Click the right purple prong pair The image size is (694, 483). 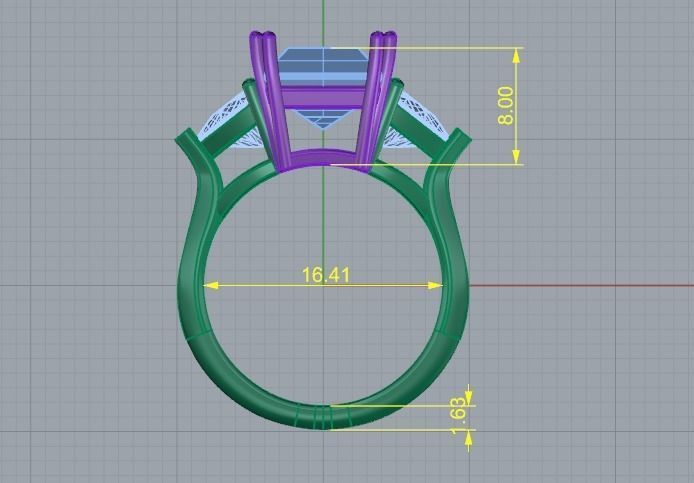pyautogui.click(x=376, y=101)
